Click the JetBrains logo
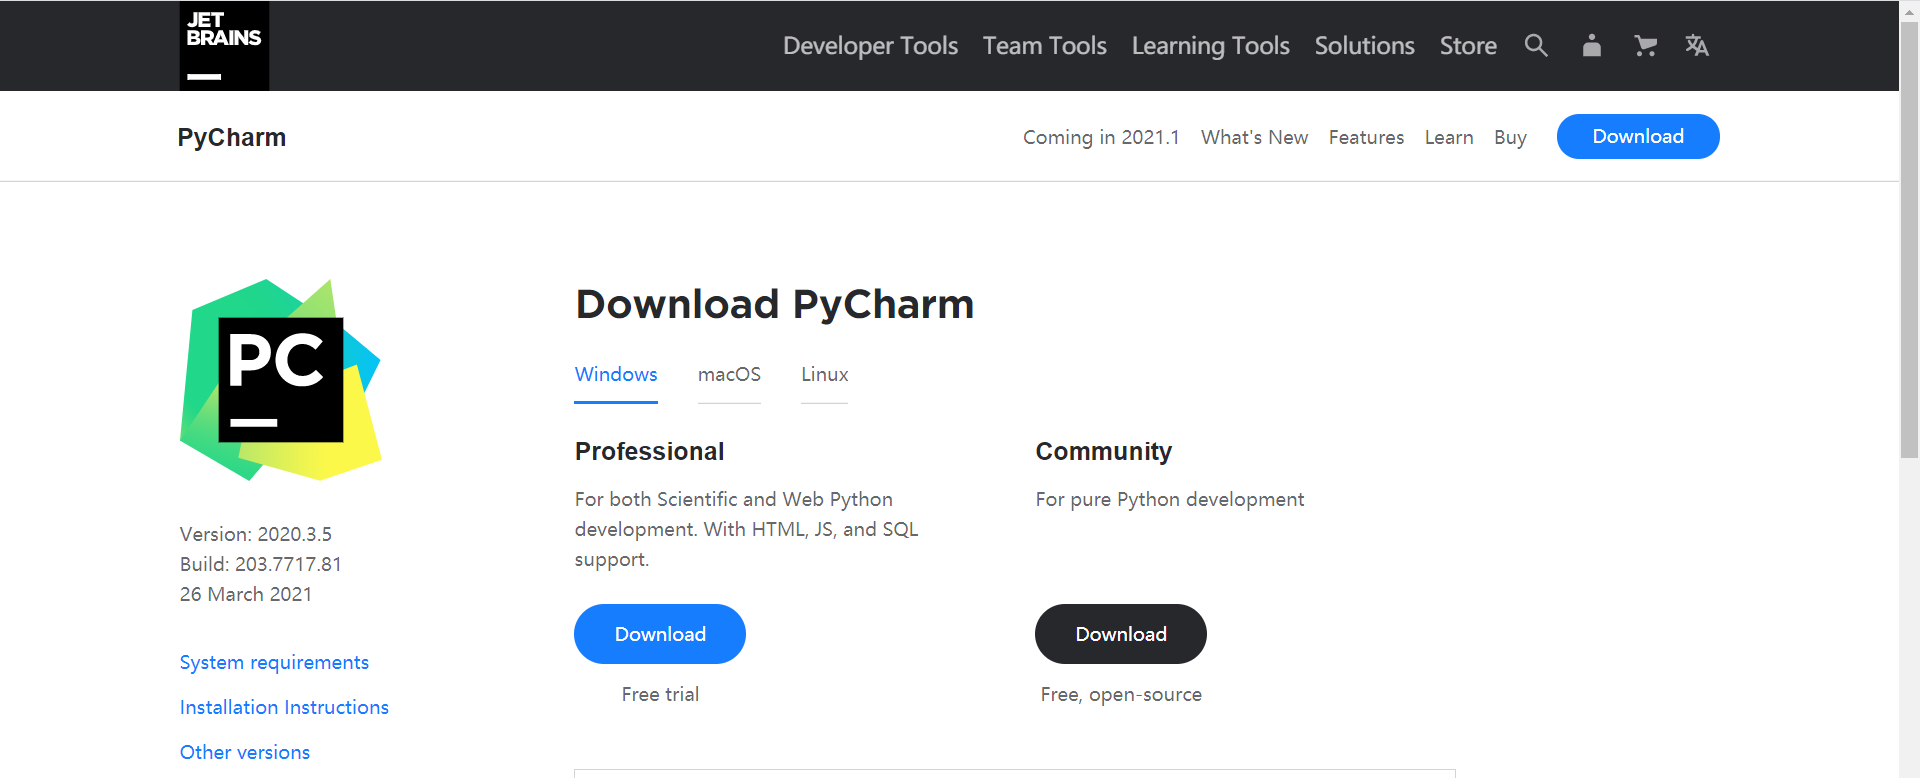 coord(224,46)
